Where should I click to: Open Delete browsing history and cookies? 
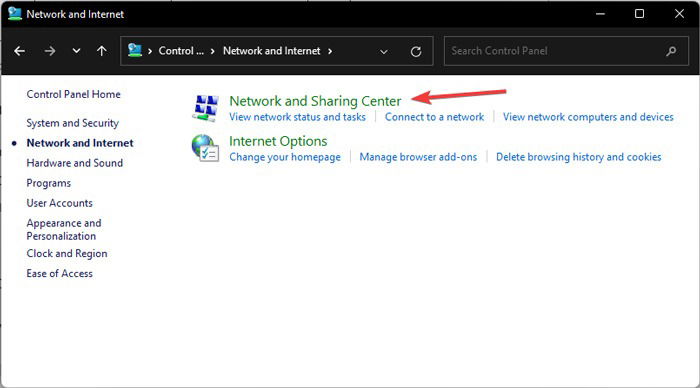(579, 157)
